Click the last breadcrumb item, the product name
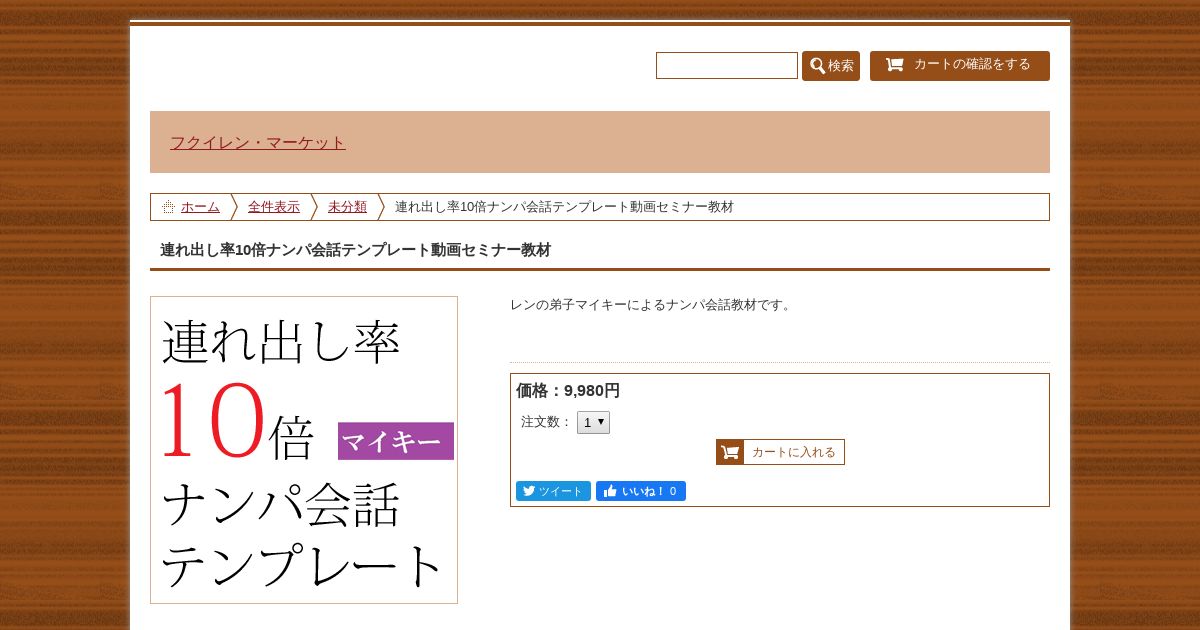This screenshot has height=630, width=1200. pos(564,207)
